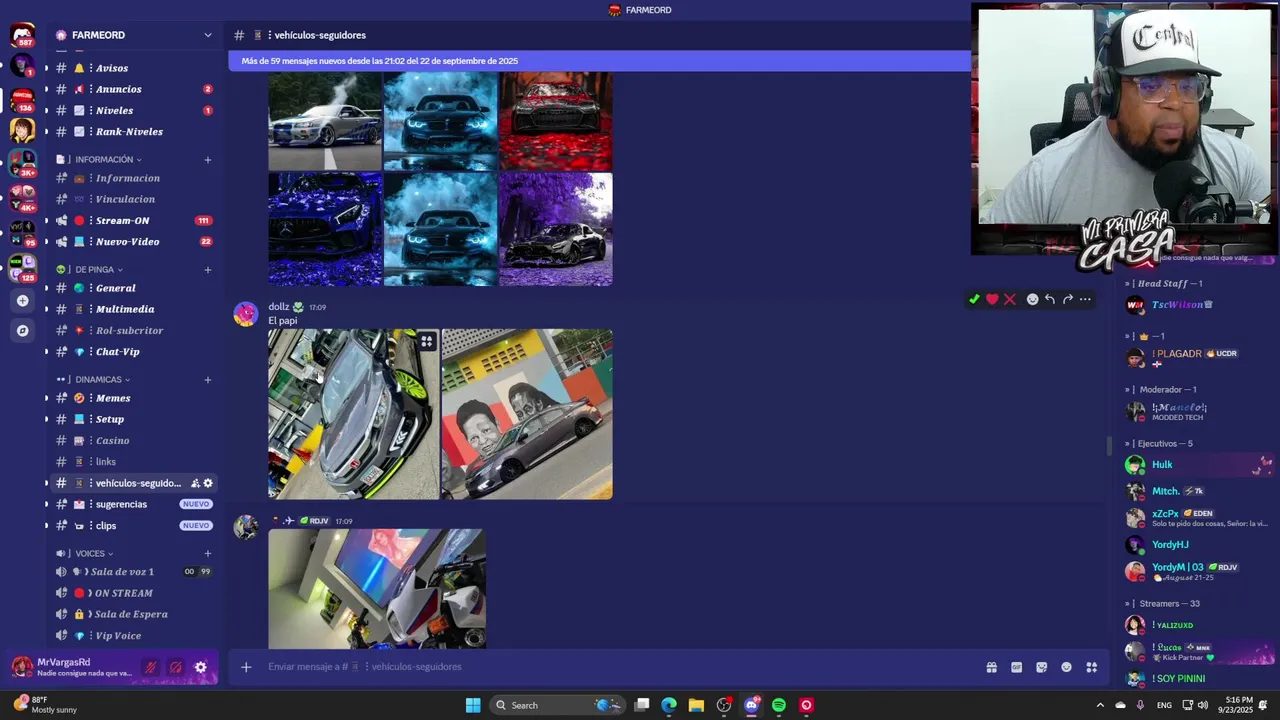Collapse VOICES category
The width and height of the screenshot is (1280, 720).
[x=94, y=553]
